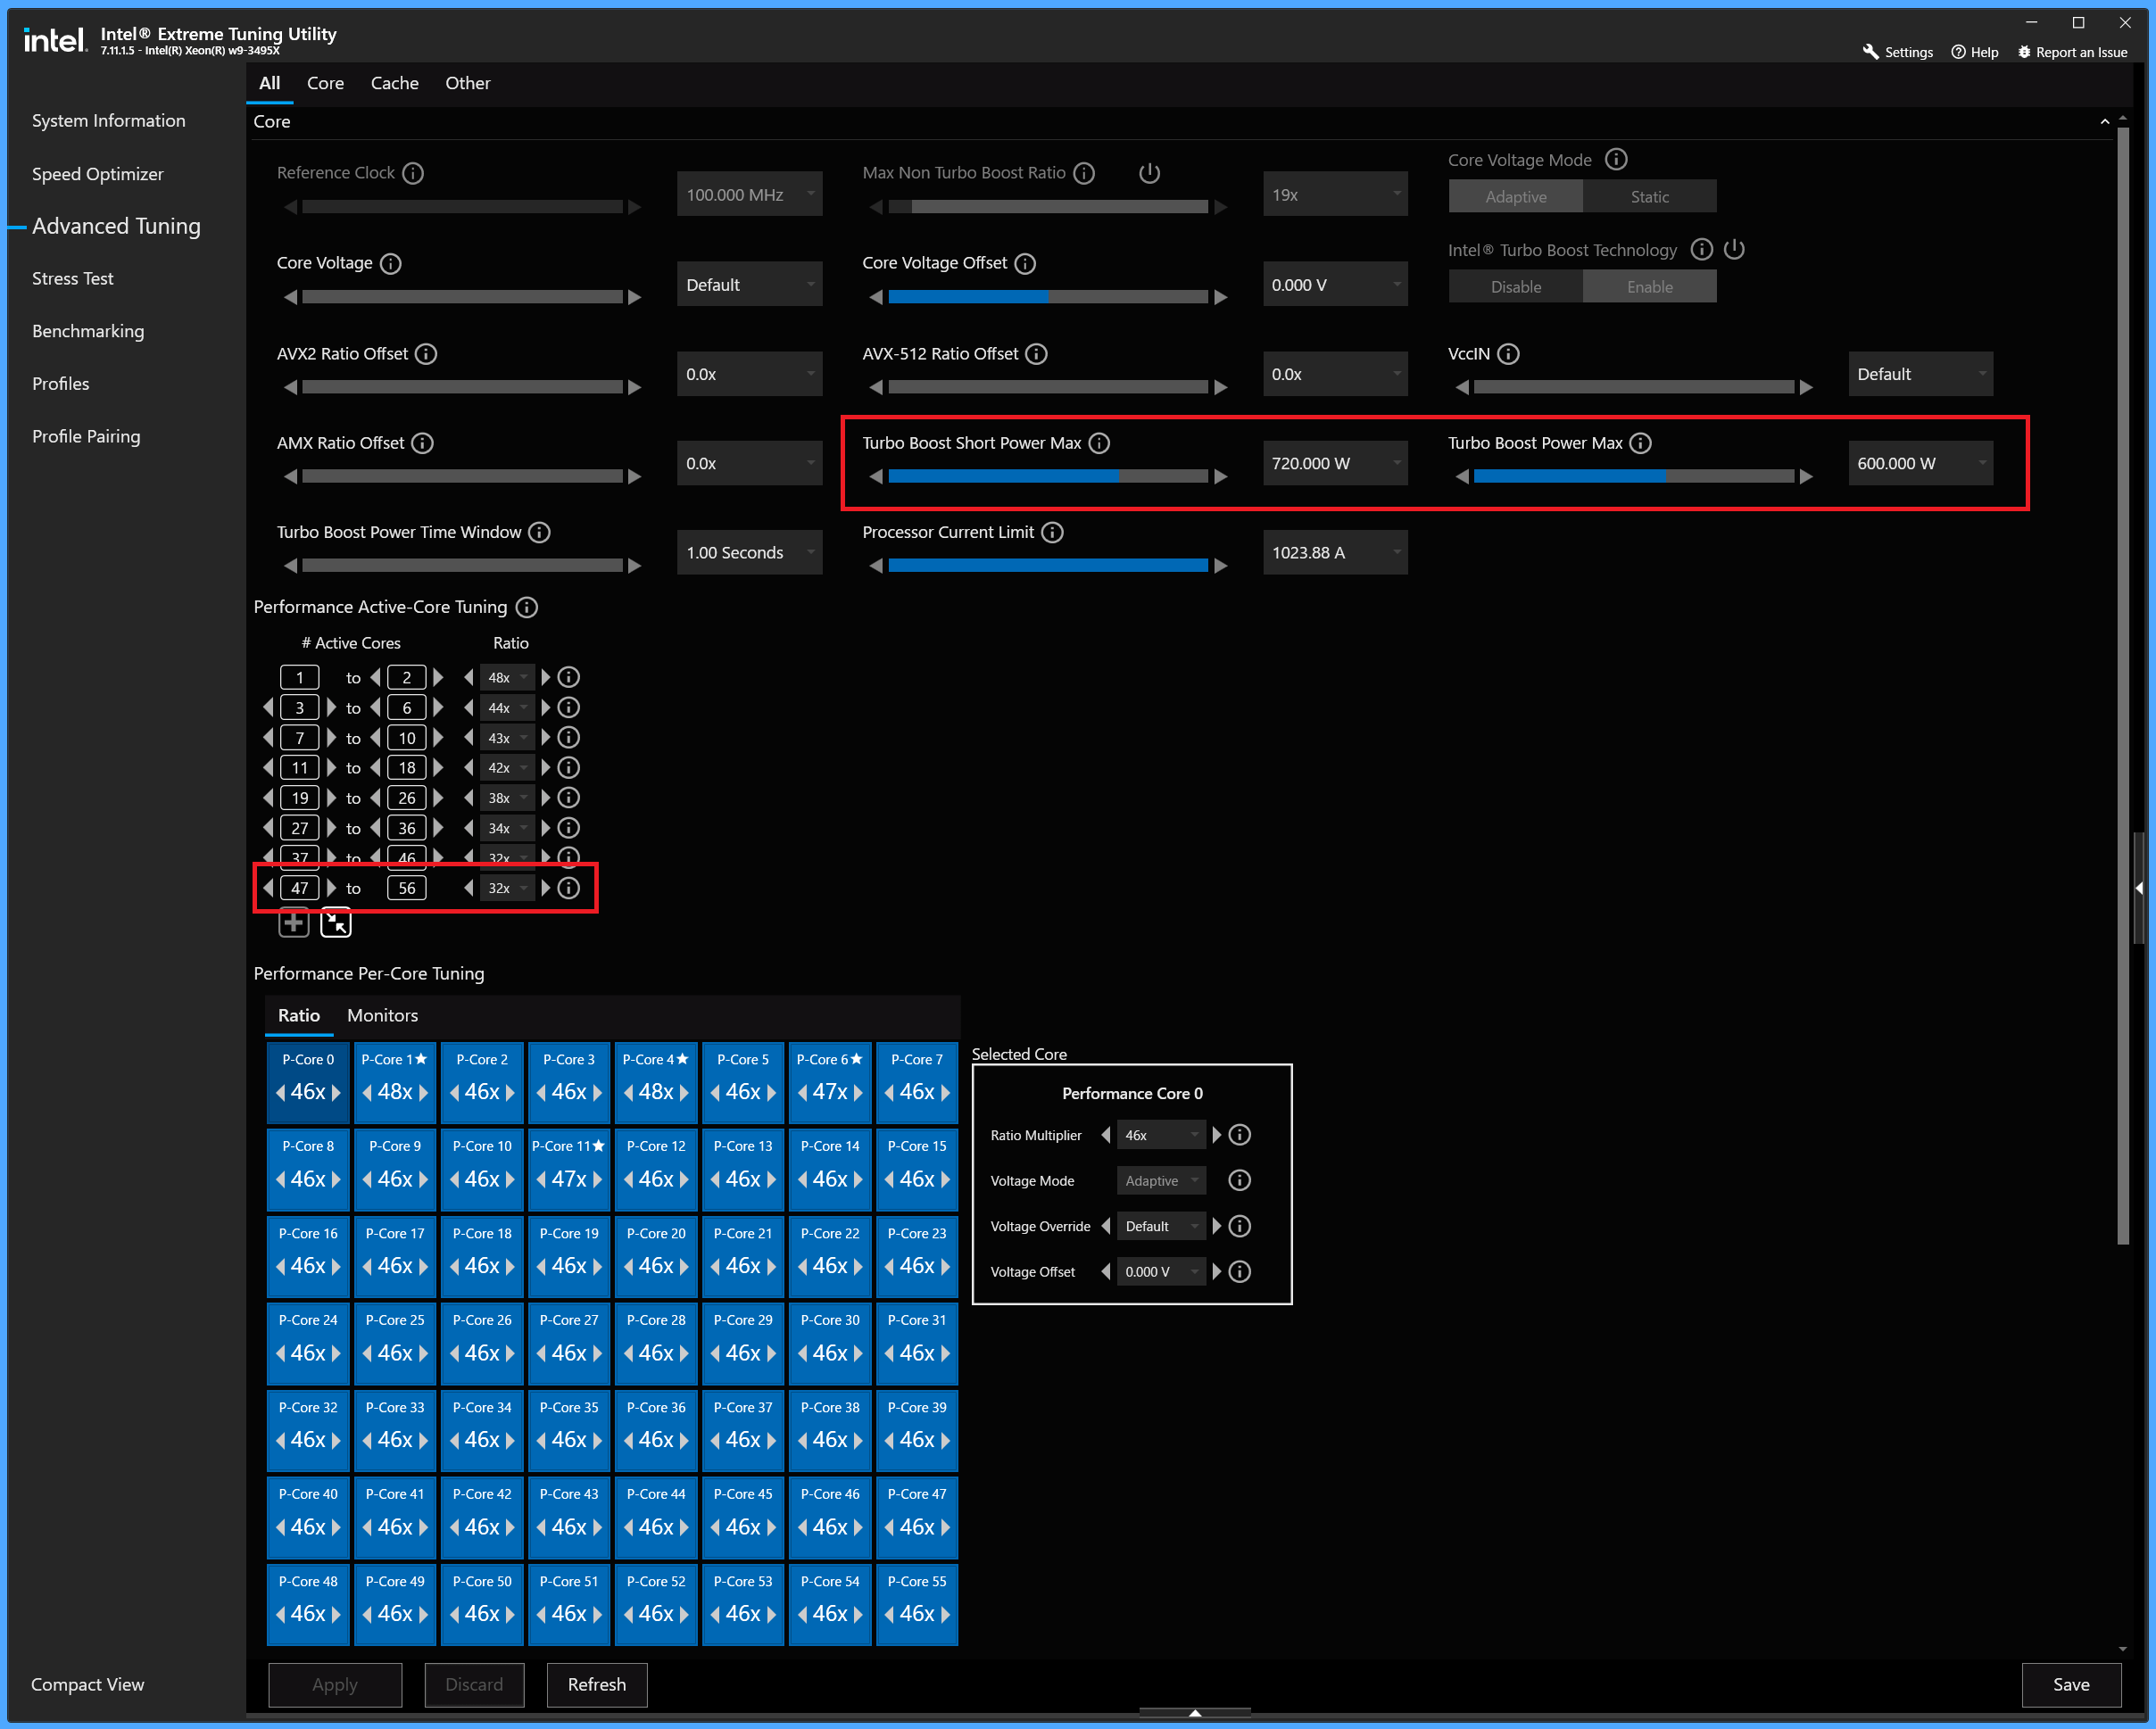Viewport: 2156px width, 1729px height.
Task: Click AVX2 Ratio Offset info icon
Action: coord(426,354)
